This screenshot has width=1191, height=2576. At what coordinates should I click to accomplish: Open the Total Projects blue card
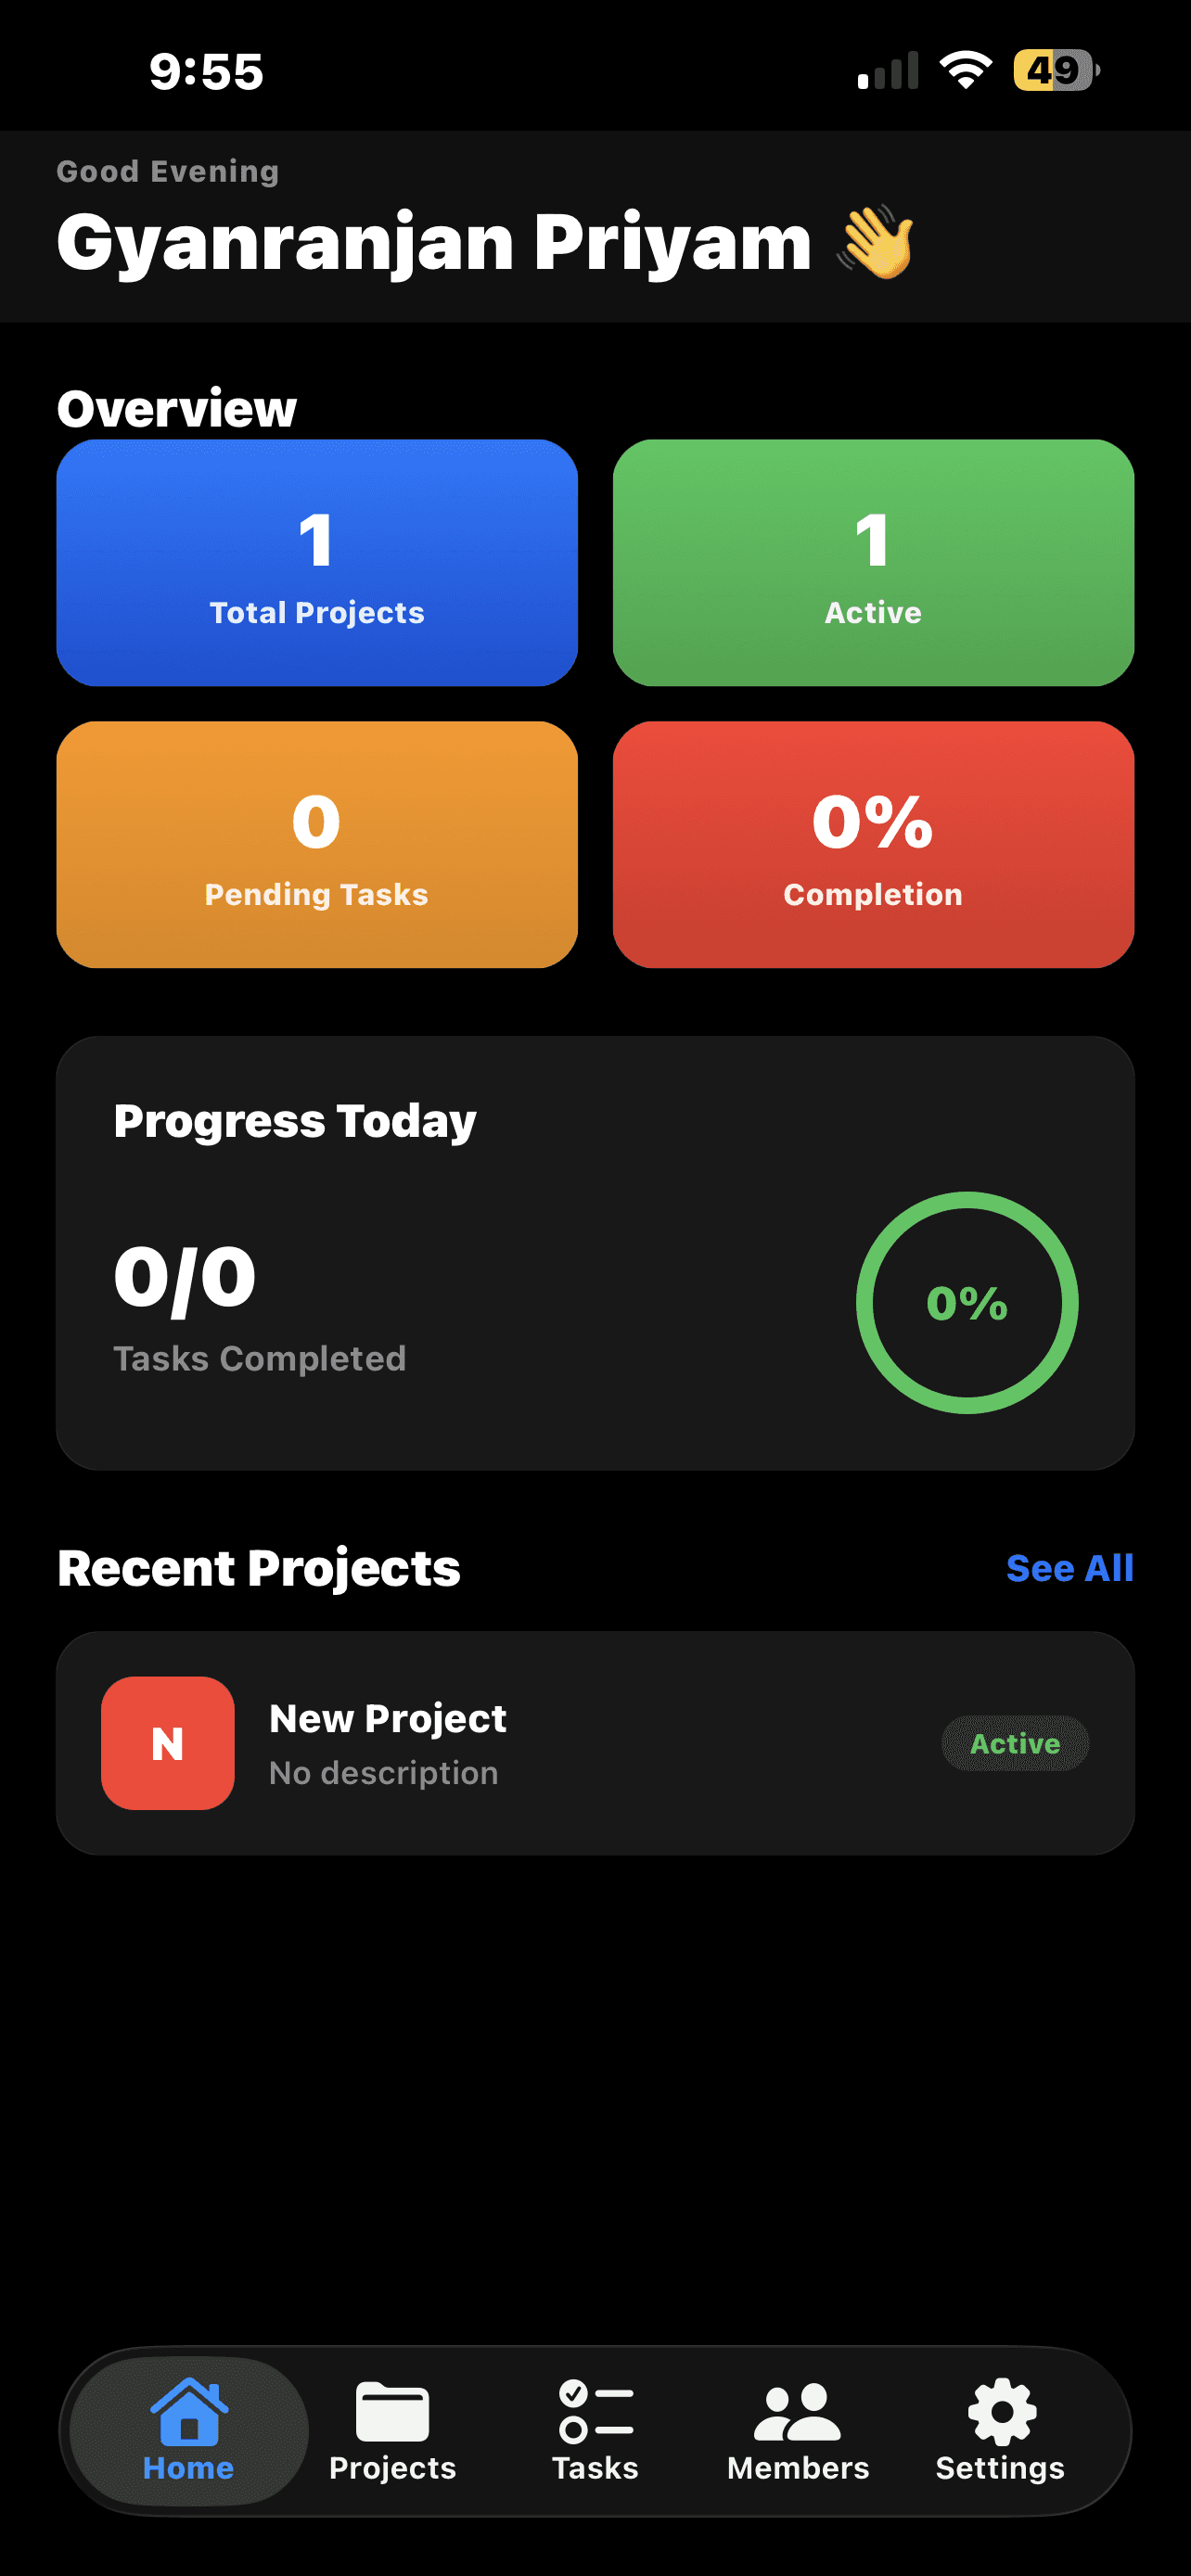click(x=317, y=563)
